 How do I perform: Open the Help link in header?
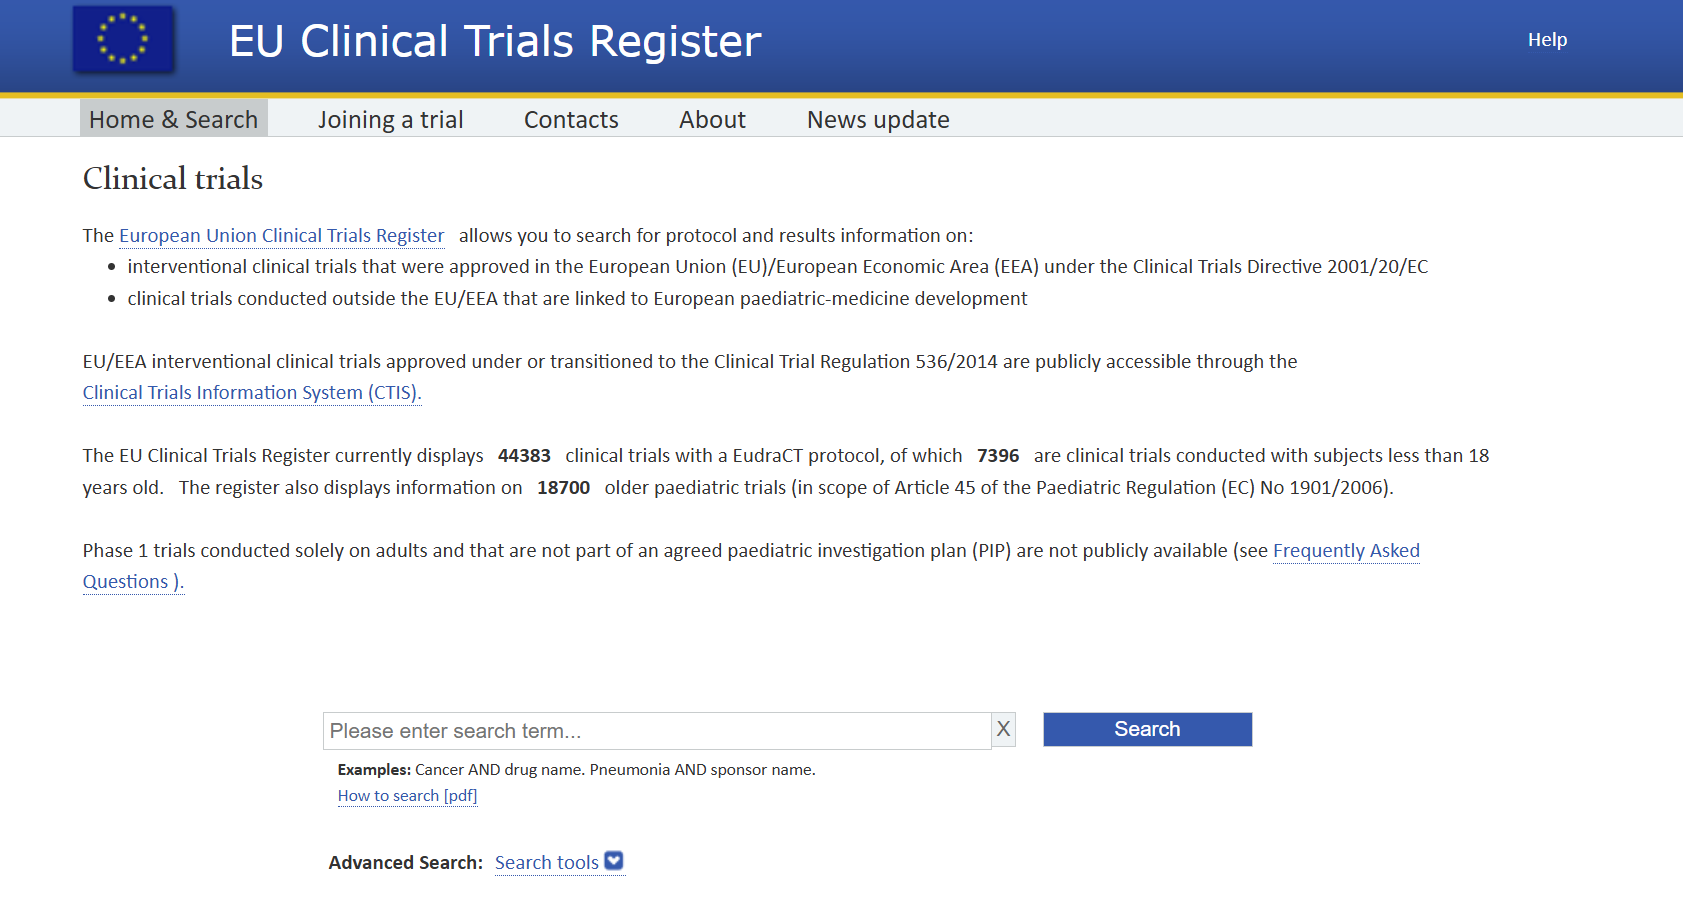(1547, 40)
